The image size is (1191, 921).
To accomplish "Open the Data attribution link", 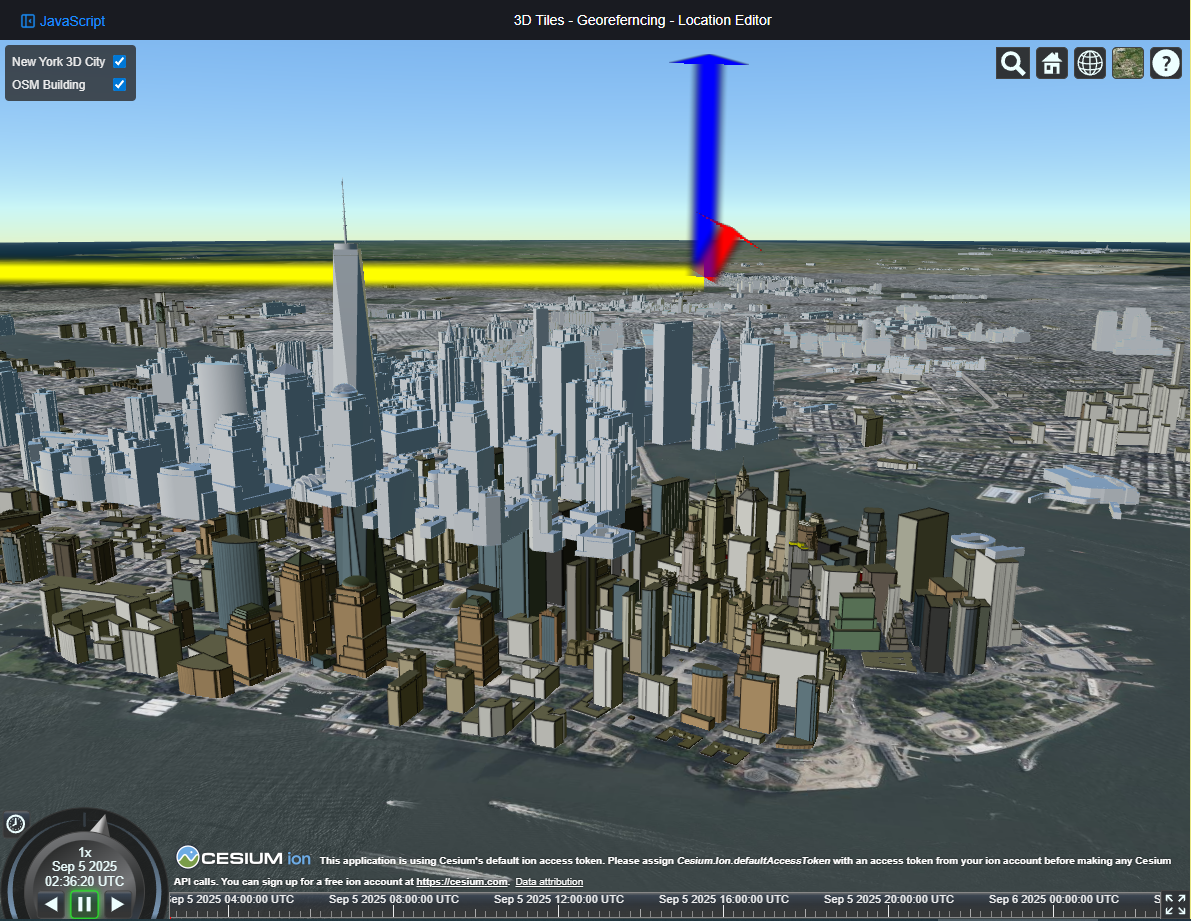I will point(549,882).
